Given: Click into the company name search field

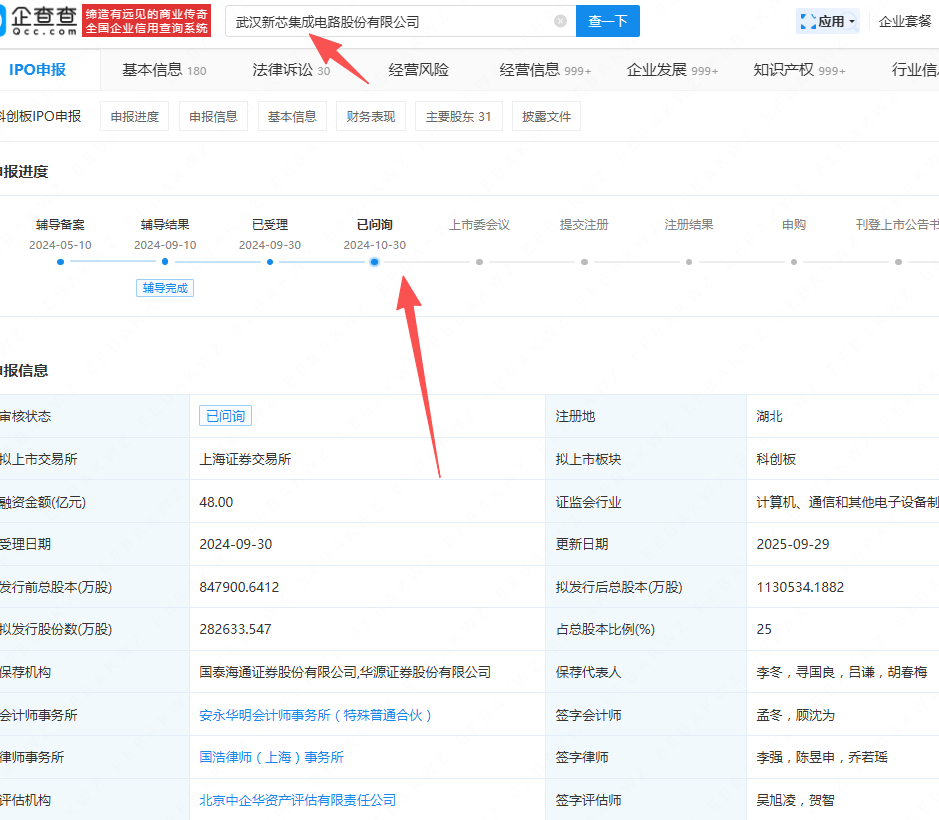Looking at the screenshot, I should click(x=390, y=21).
